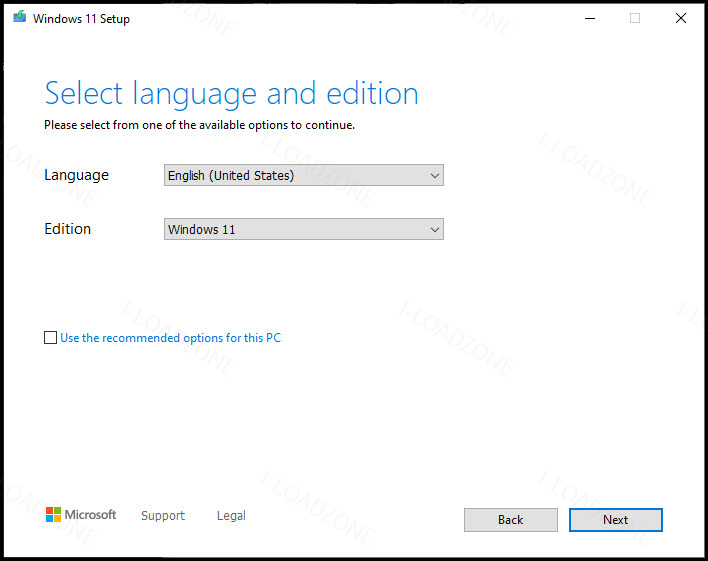Image resolution: width=708 pixels, height=561 pixels.
Task: Click the 'Use the recommended options for this PC' label
Action: [x=171, y=338]
